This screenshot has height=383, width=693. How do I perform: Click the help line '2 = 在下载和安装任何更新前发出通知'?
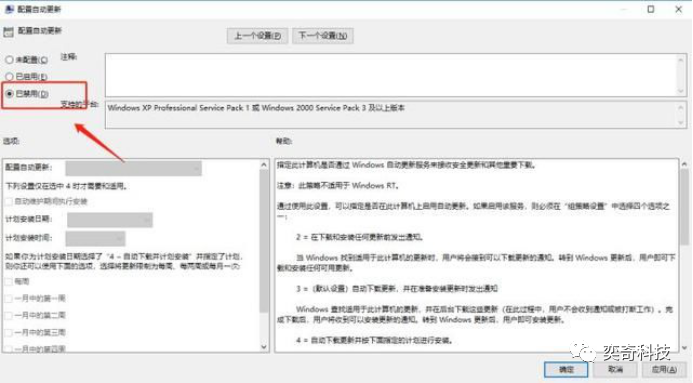click(360, 237)
